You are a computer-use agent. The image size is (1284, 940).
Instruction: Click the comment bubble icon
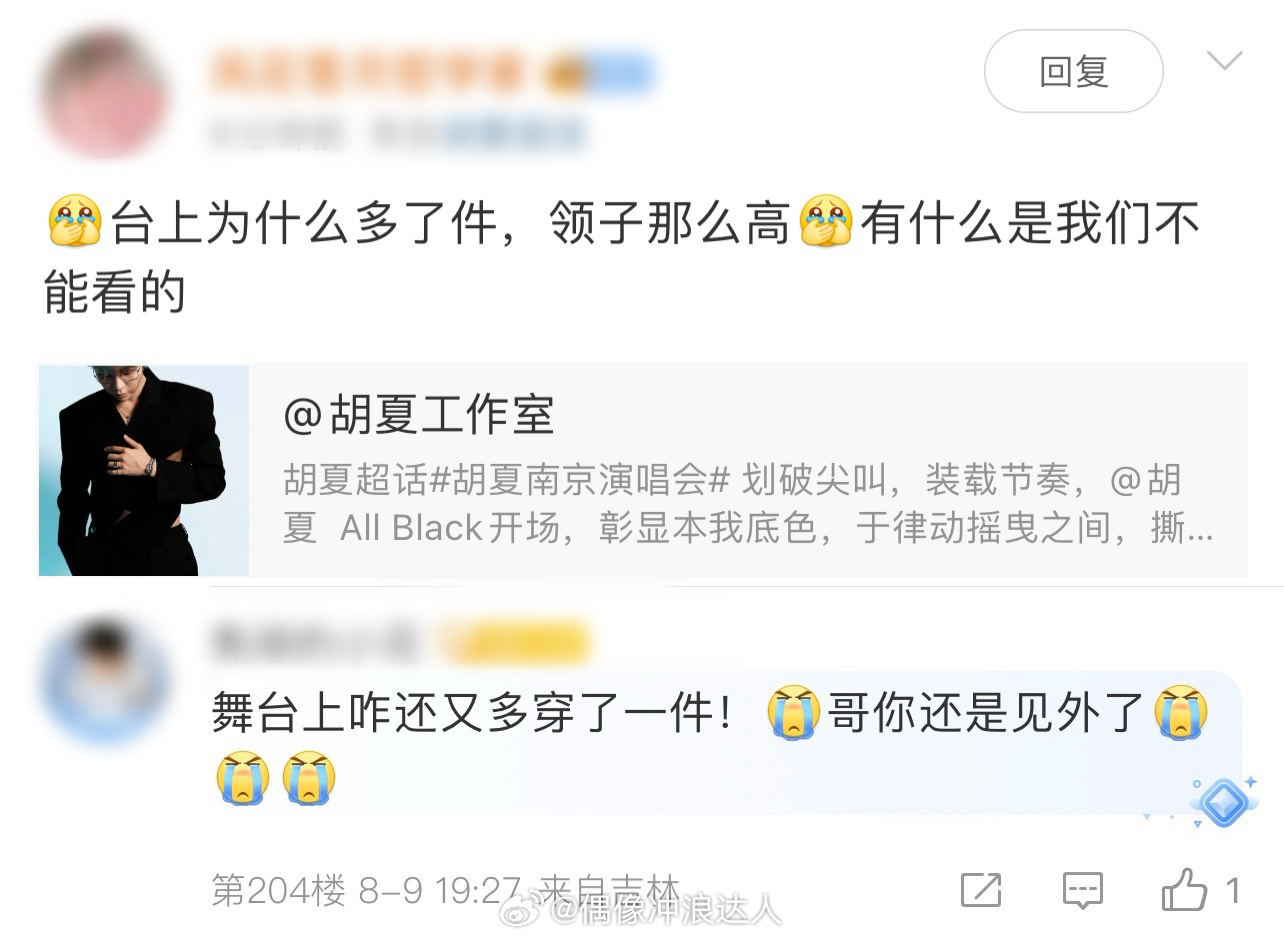tap(1082, 890)
